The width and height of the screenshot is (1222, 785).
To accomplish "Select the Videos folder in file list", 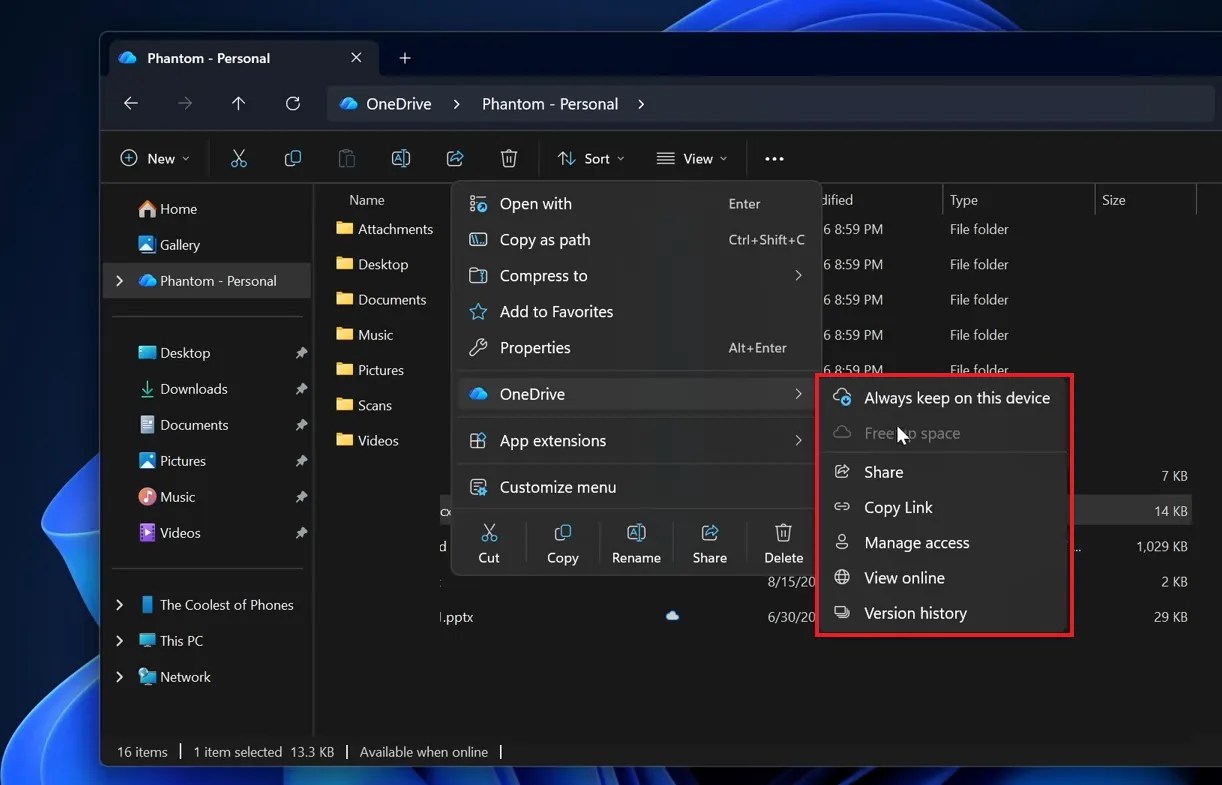I will (367, 440).
